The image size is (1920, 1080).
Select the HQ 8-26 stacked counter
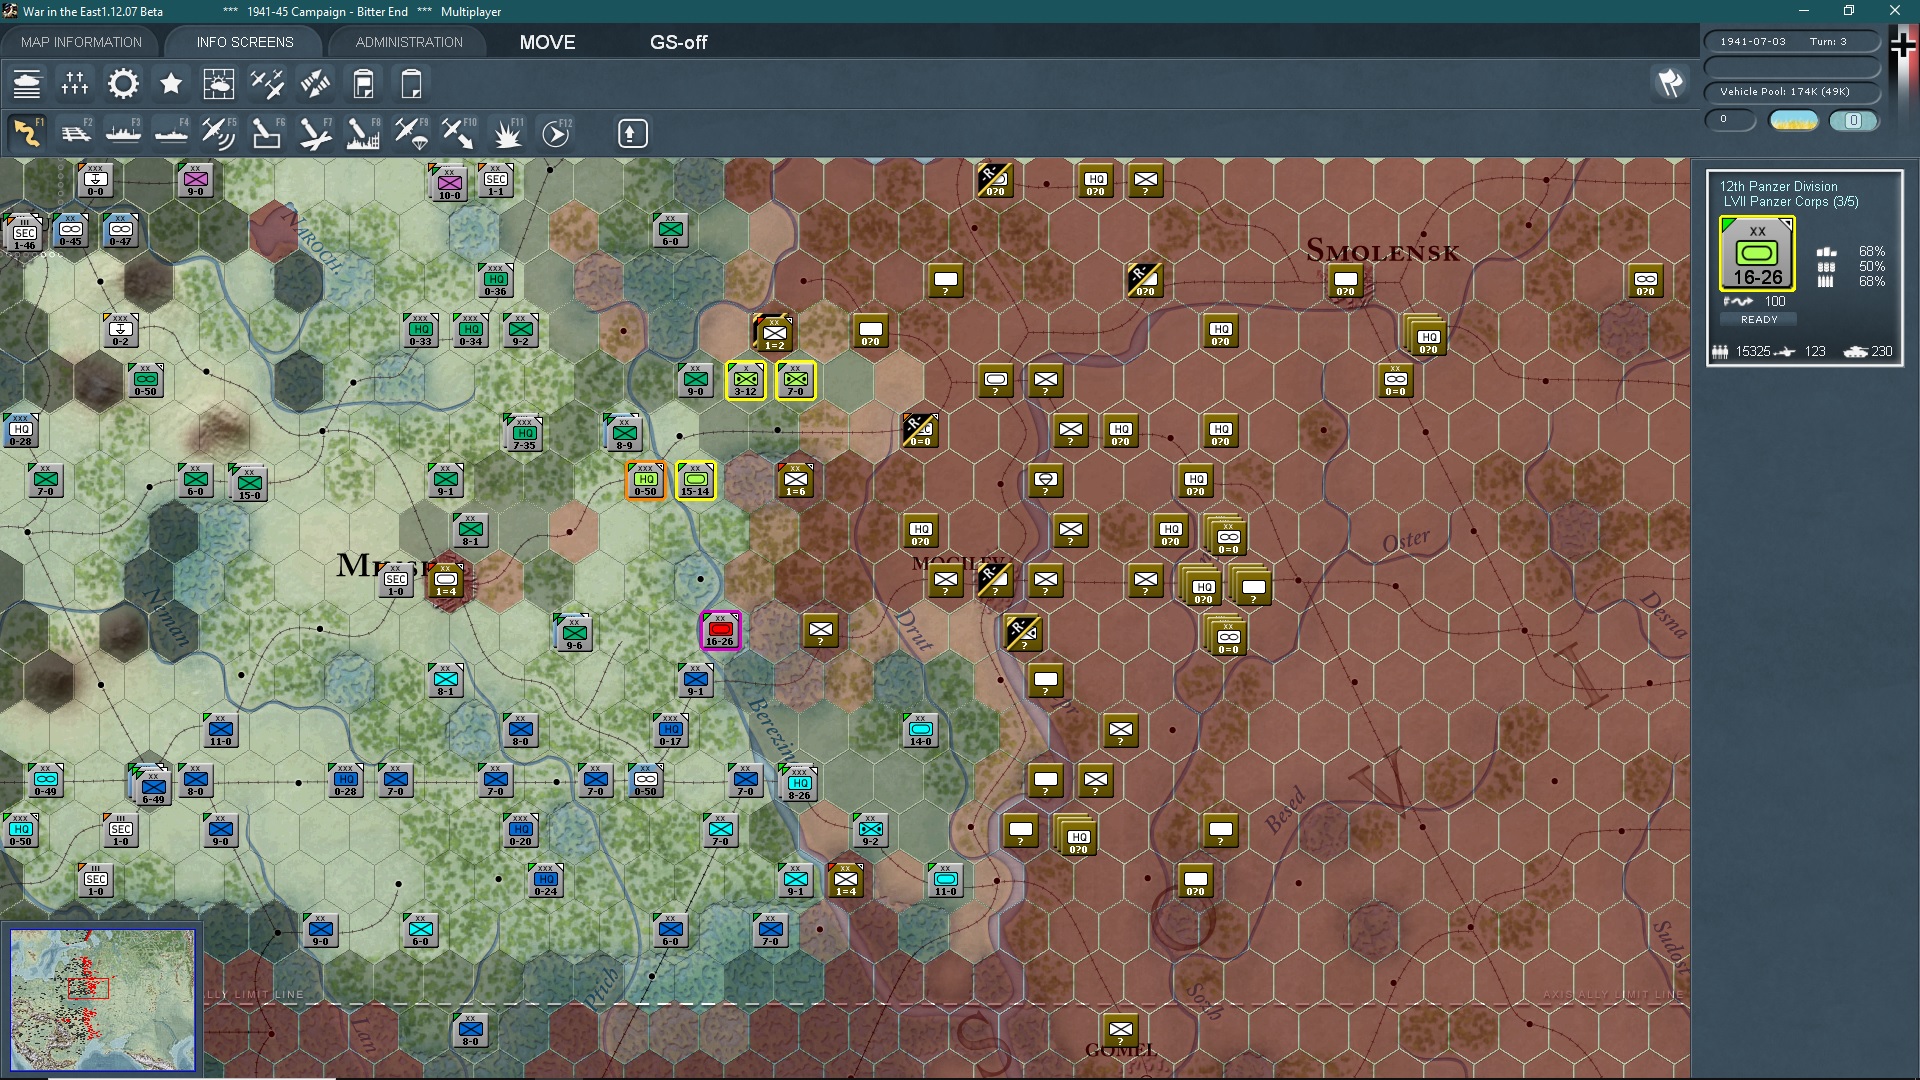point(799,784)
